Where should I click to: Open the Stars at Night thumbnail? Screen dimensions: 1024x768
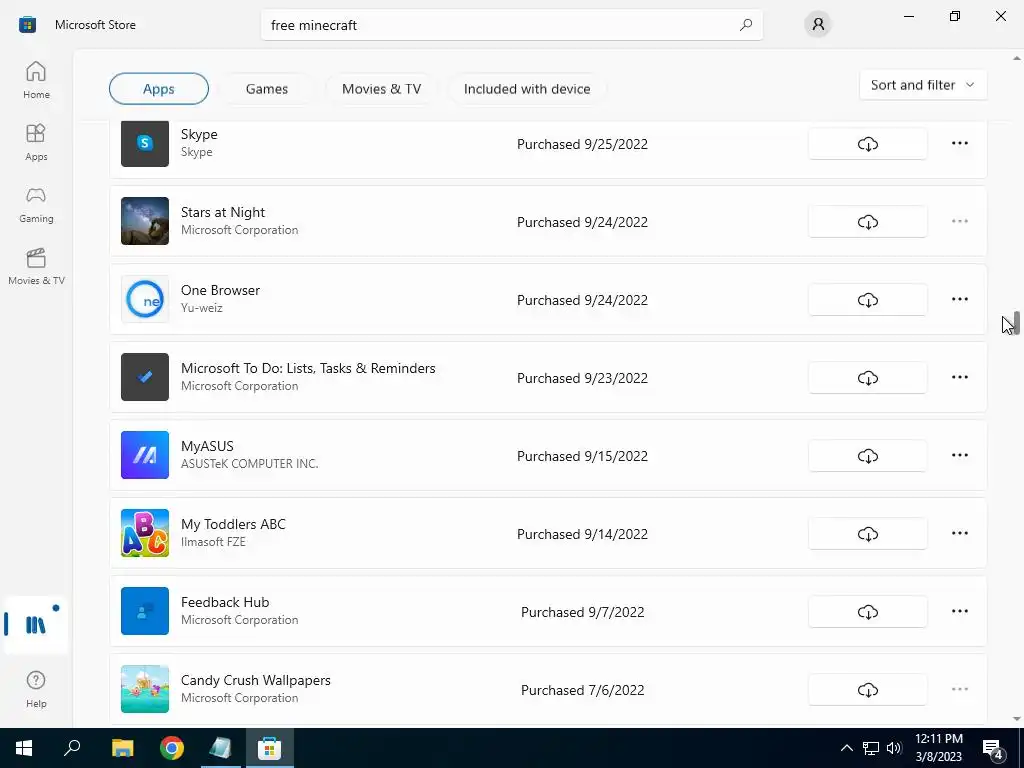pos(145,221)
